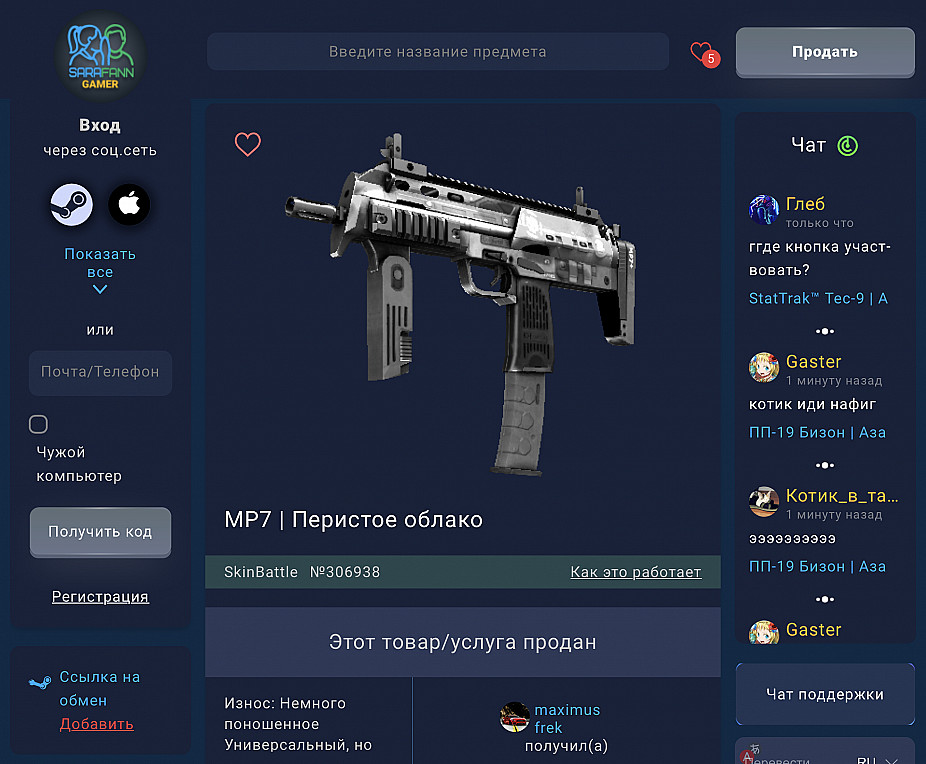
Task: Click the Продать button
Action: [825, 52]
